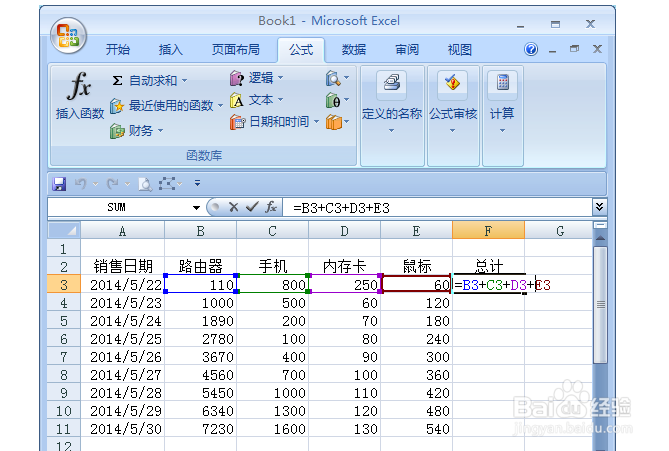
Task: Click the cell with date 2014/5/26
Action: tap(122, 357)
